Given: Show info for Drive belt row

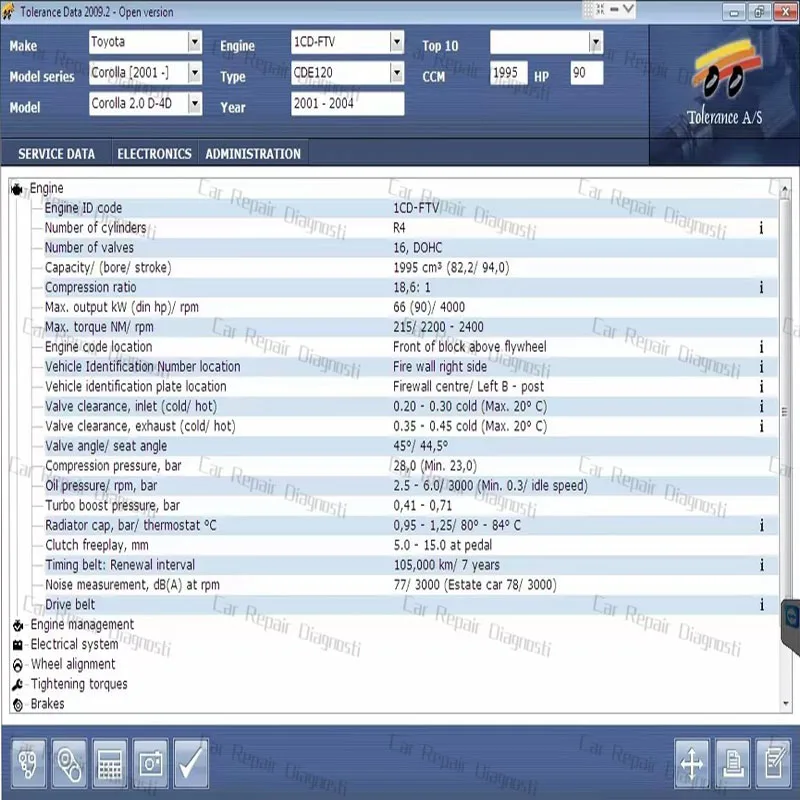Looking at the screenshot, I should pyautogui.click(x=761, y=605).
